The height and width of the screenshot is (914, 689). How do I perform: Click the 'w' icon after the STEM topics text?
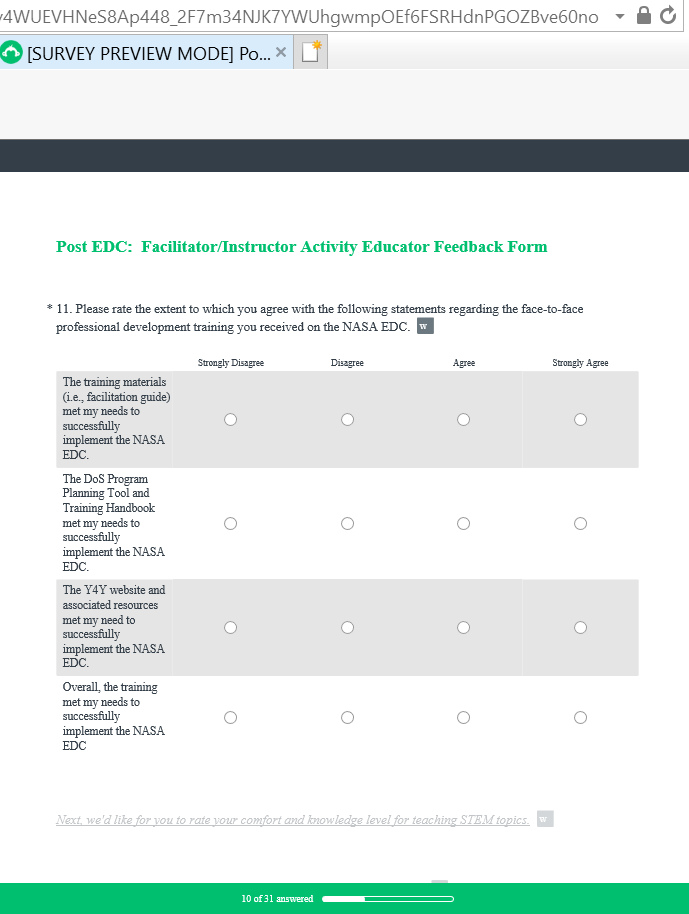pyautogui.click(x=544, y=819)
